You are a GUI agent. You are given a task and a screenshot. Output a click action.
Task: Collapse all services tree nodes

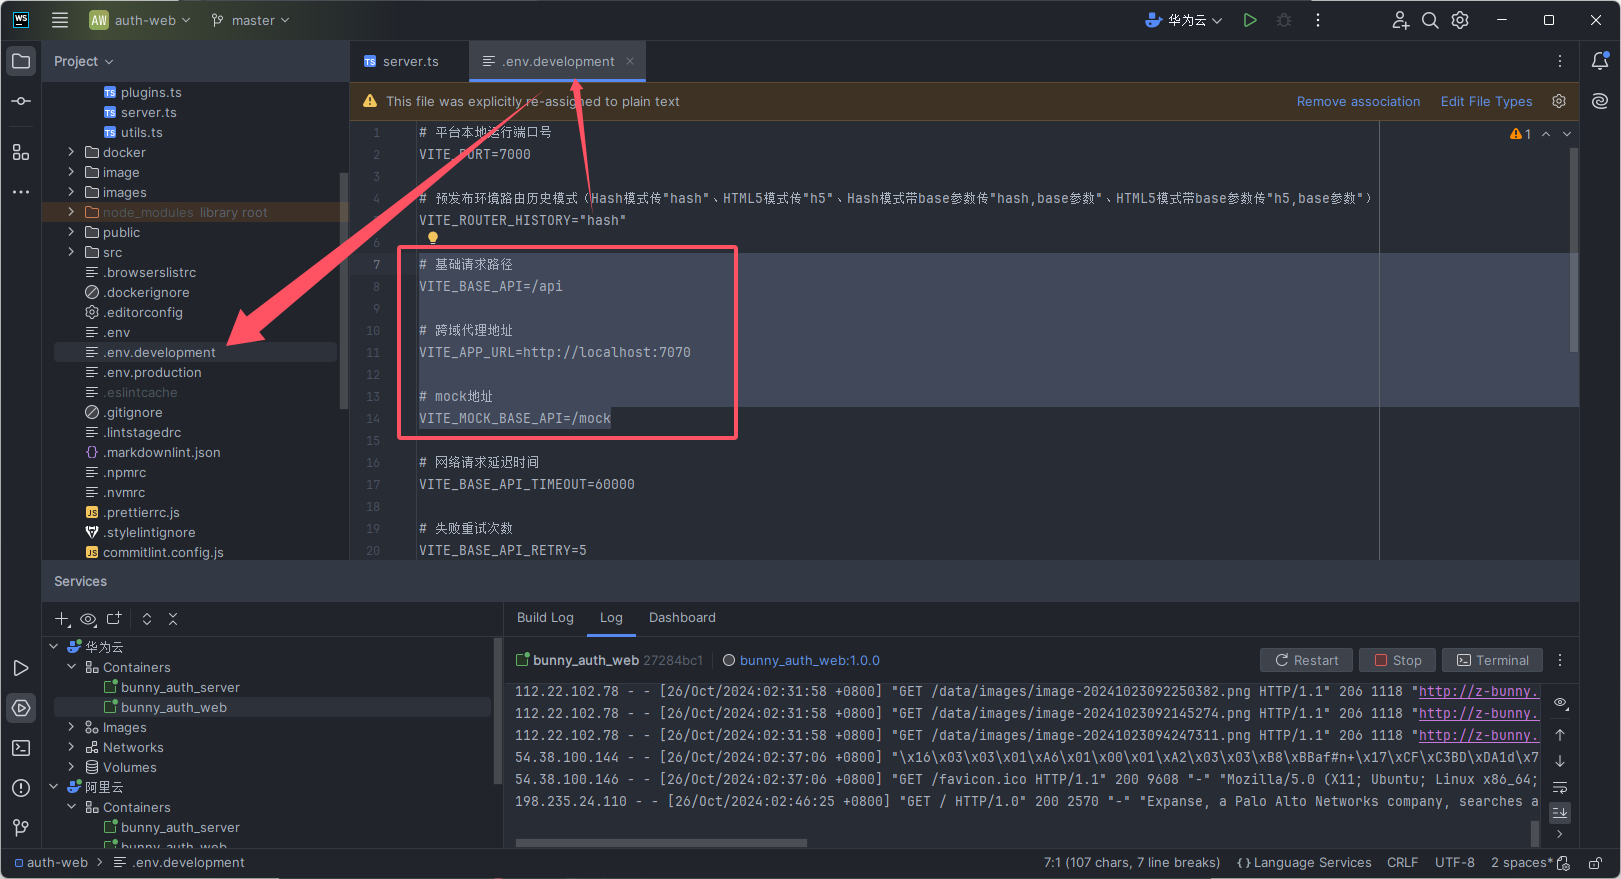173,619
